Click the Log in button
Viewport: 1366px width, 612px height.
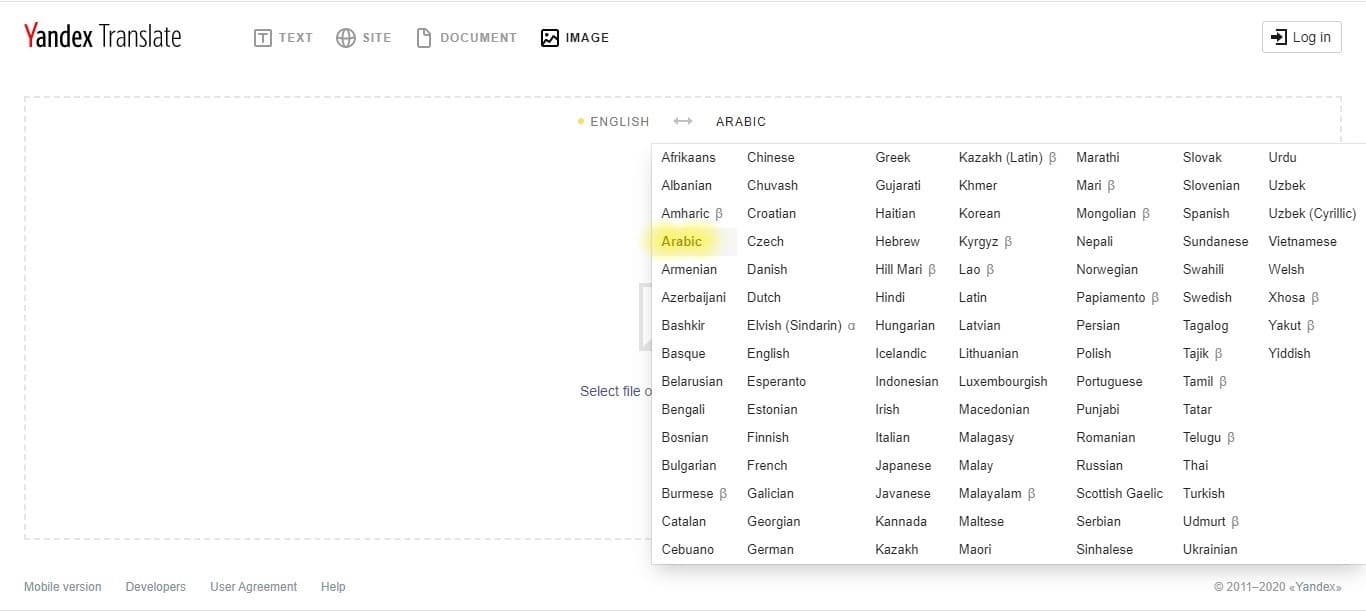click(x=1301, y=37)
